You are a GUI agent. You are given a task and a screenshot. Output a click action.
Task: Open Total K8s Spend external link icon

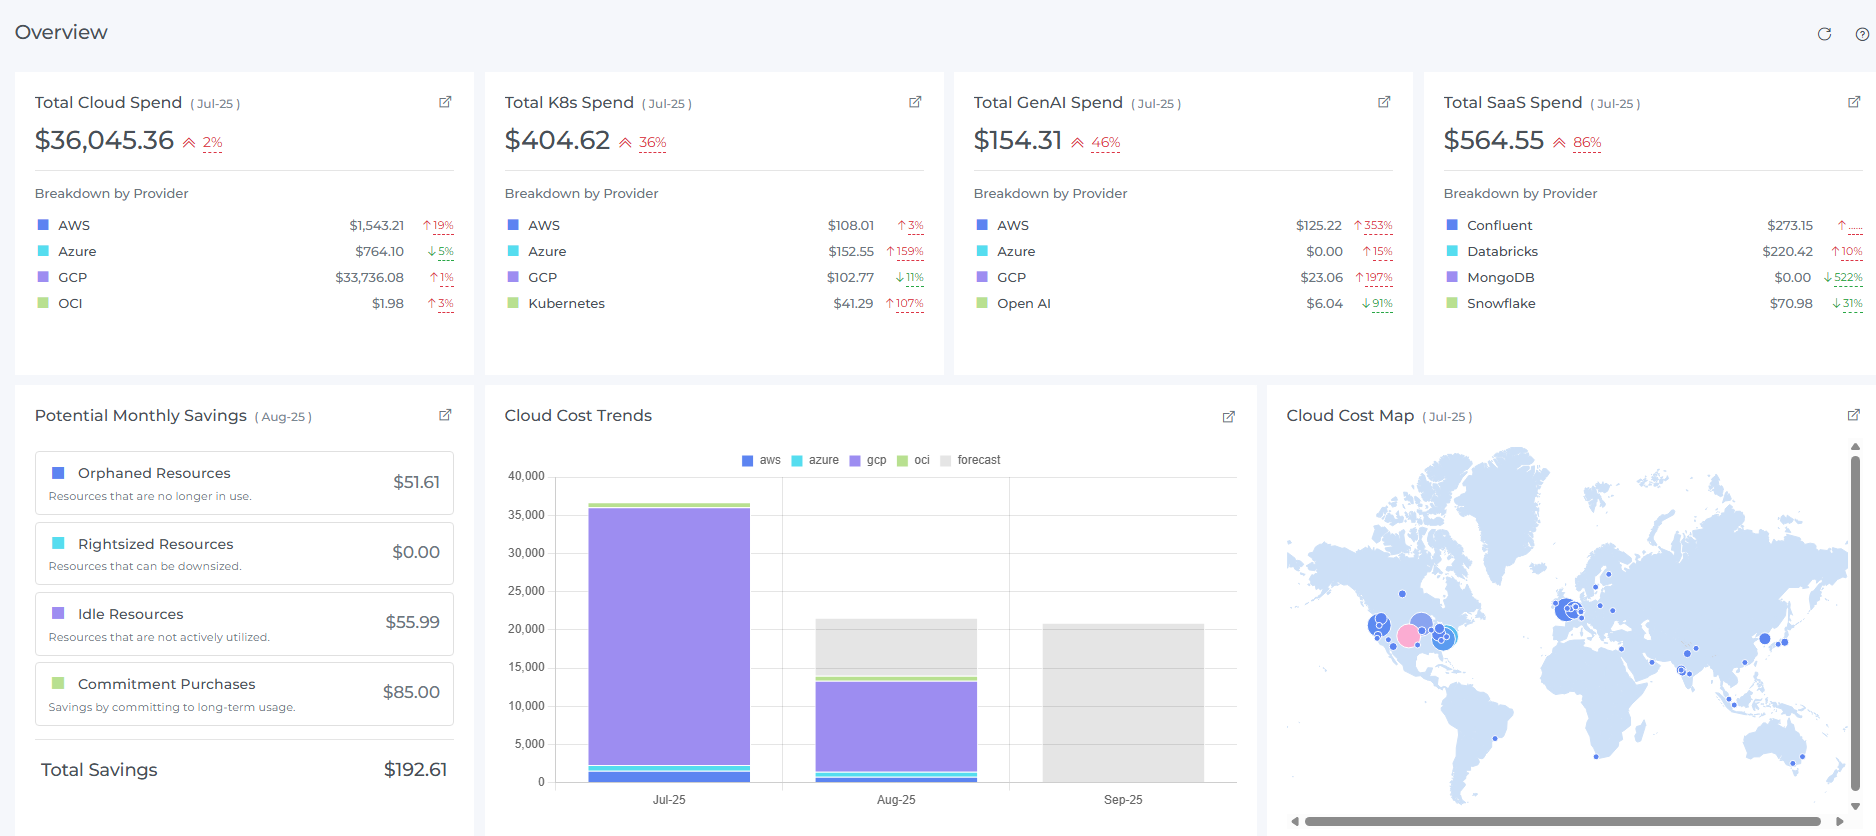tap(914, 102)
